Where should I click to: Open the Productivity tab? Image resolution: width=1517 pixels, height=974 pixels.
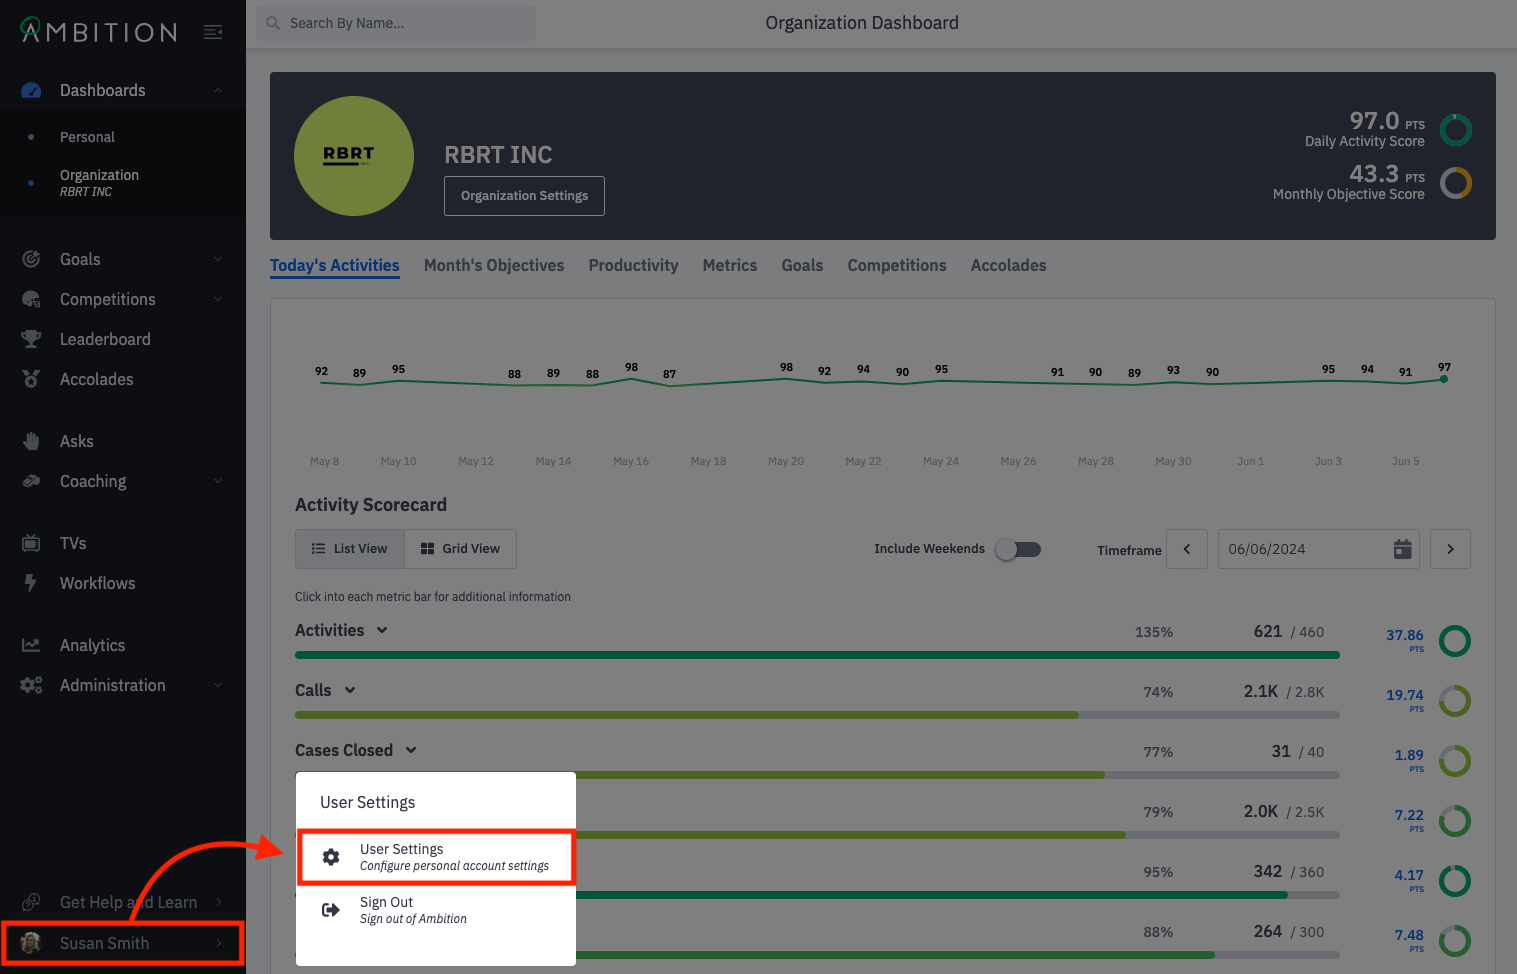pyautogui.click(x=633, y=265)
